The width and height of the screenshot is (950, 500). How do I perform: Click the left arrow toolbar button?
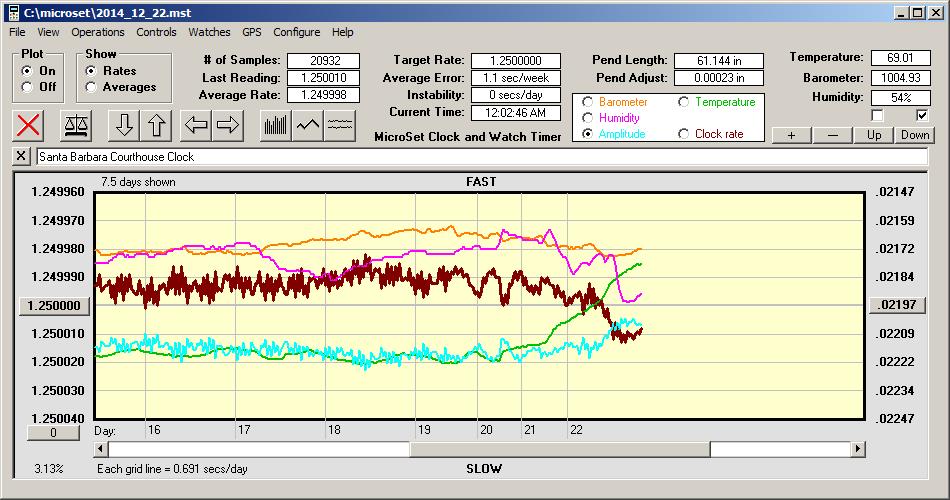click(x=196, y=125)
